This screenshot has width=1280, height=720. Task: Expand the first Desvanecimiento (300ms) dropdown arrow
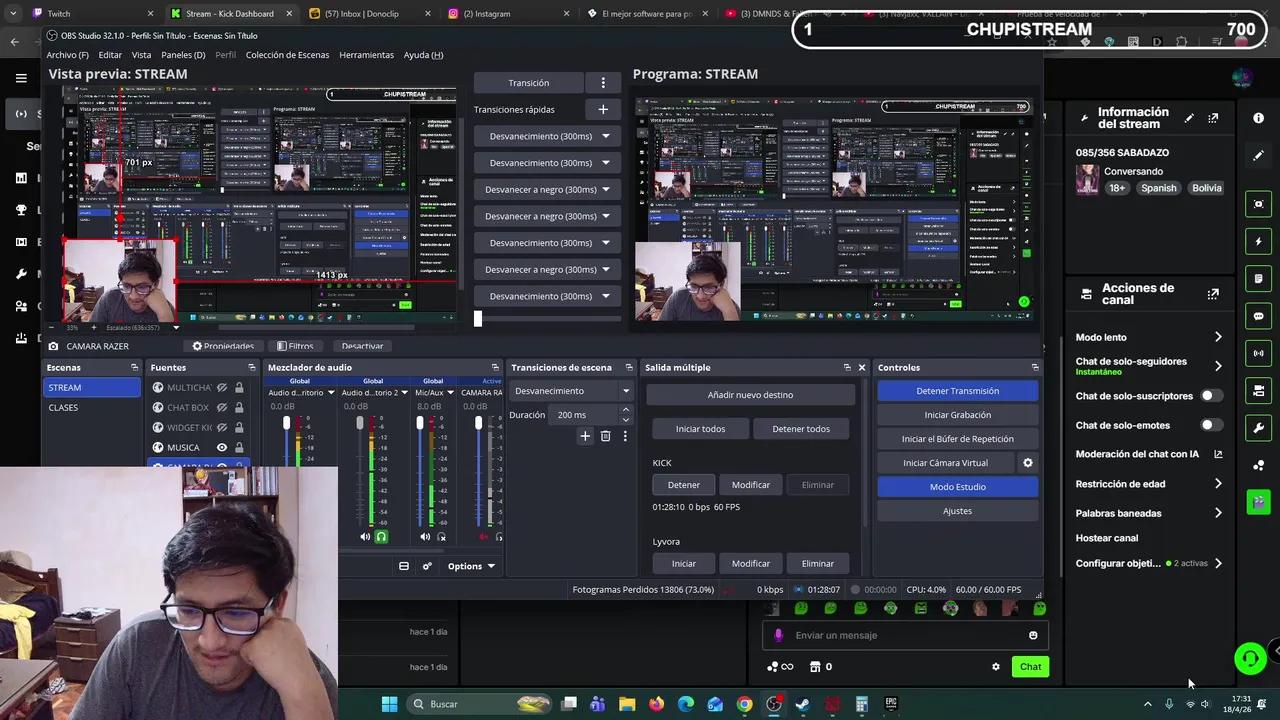pos(605,136)
